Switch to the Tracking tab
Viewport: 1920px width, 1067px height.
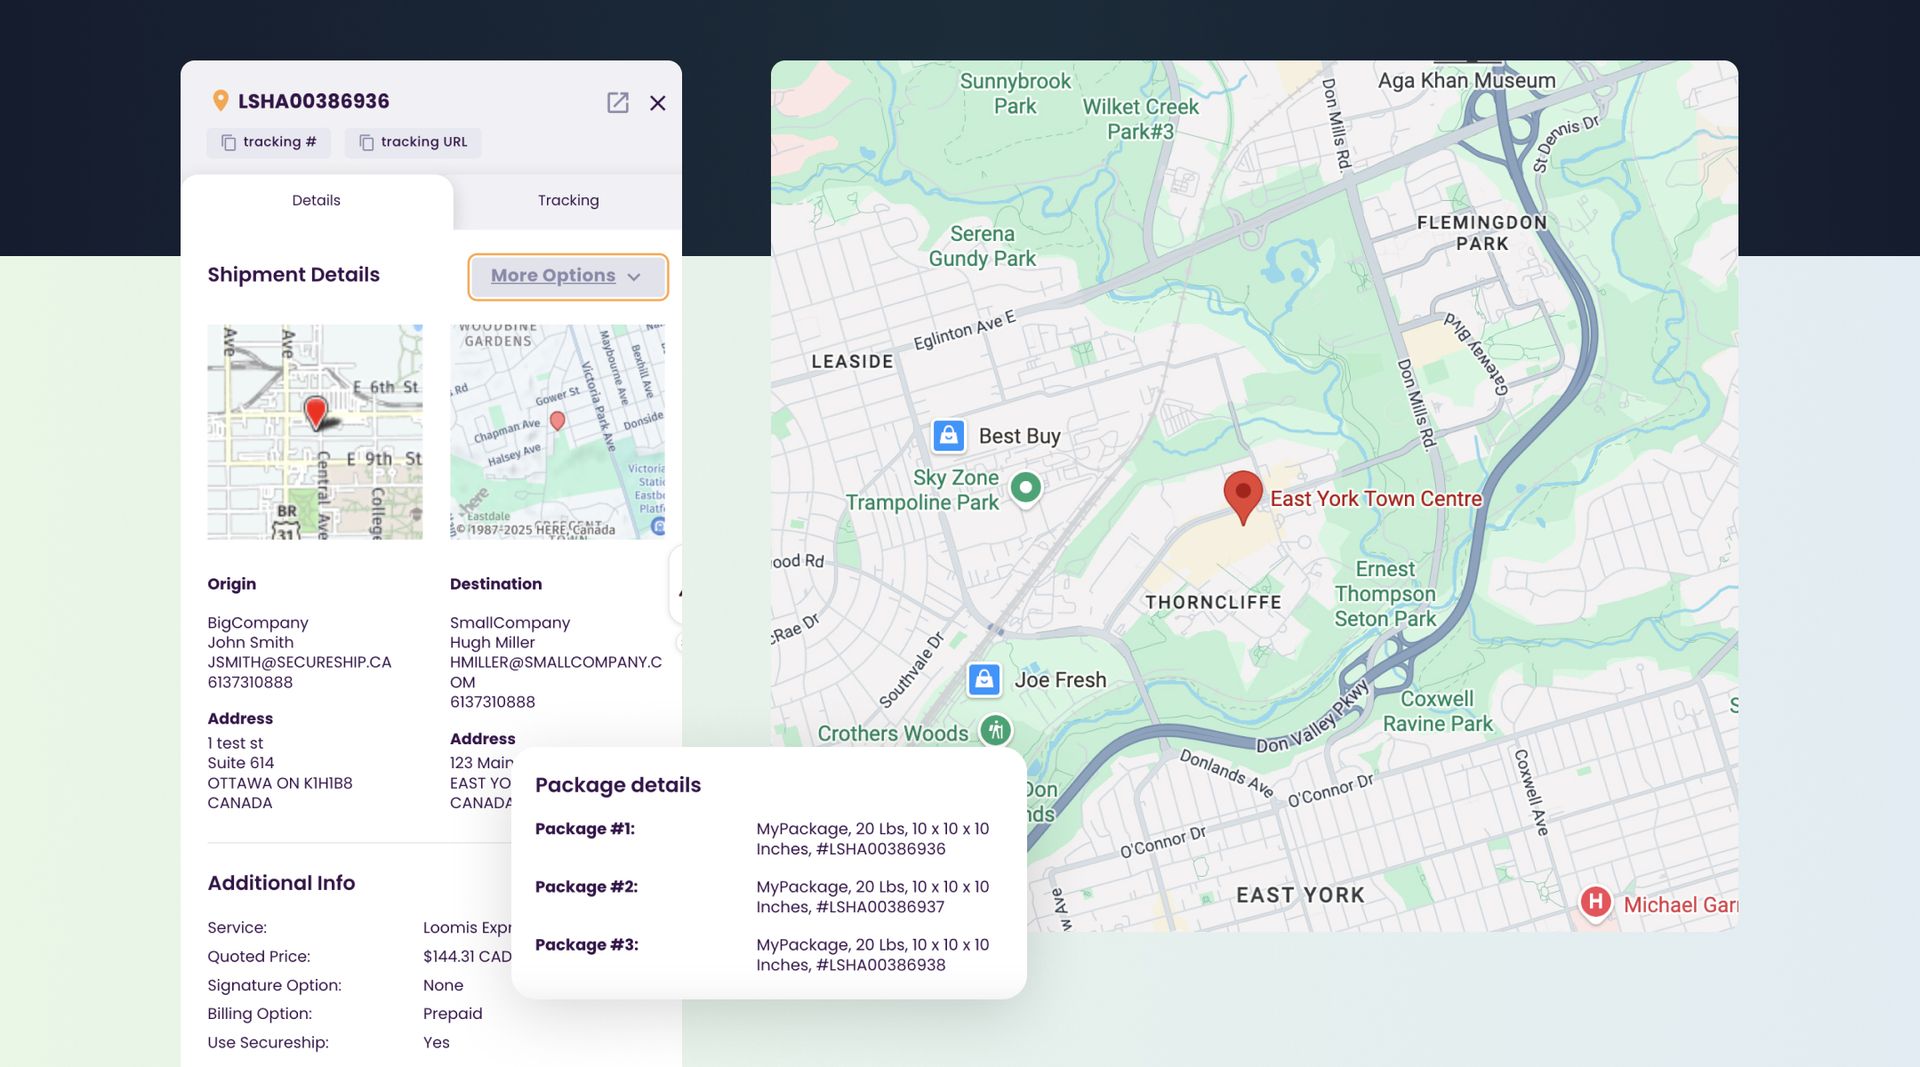(568, 200)
